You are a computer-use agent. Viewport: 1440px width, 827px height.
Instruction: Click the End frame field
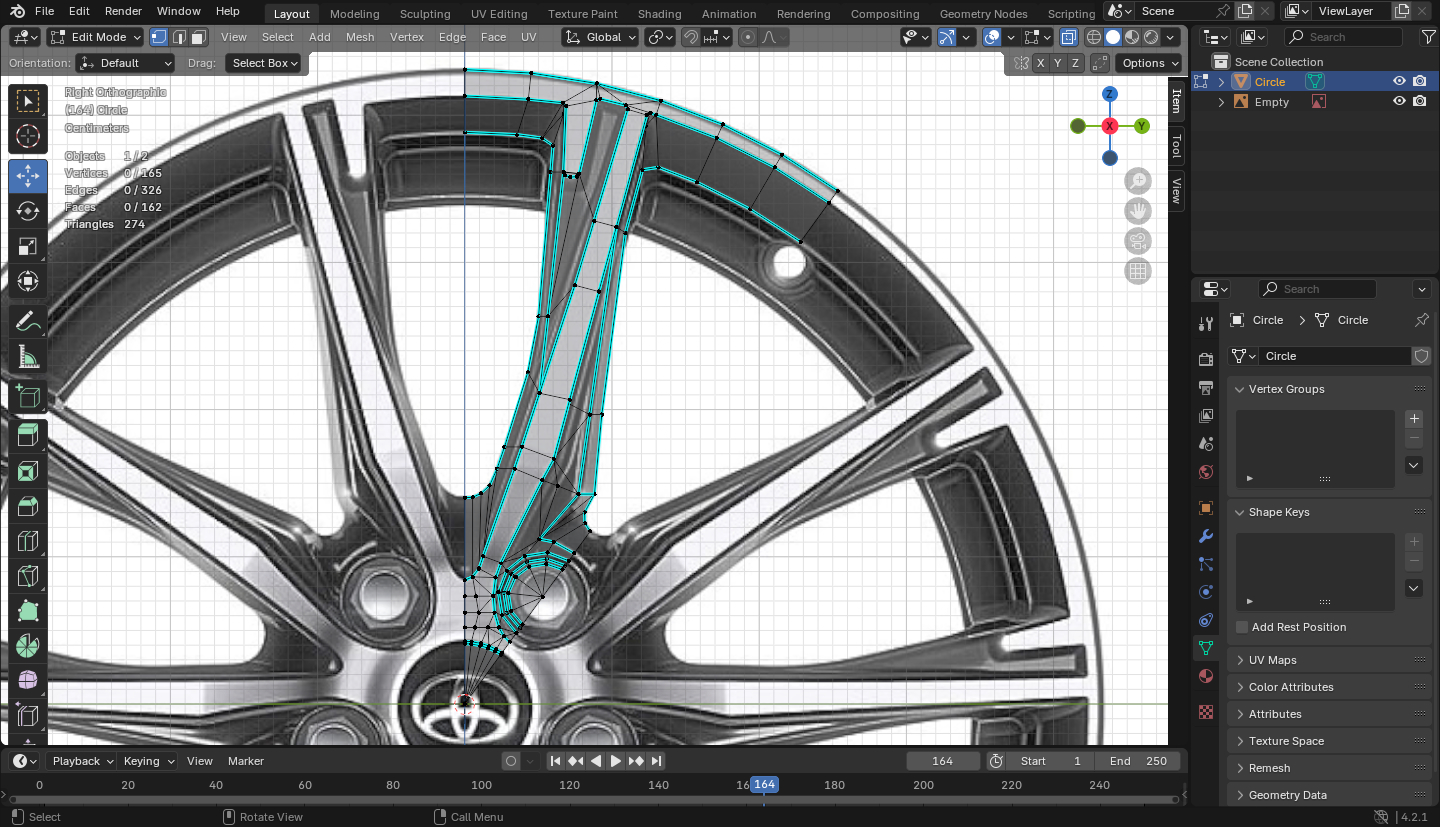1138,761
